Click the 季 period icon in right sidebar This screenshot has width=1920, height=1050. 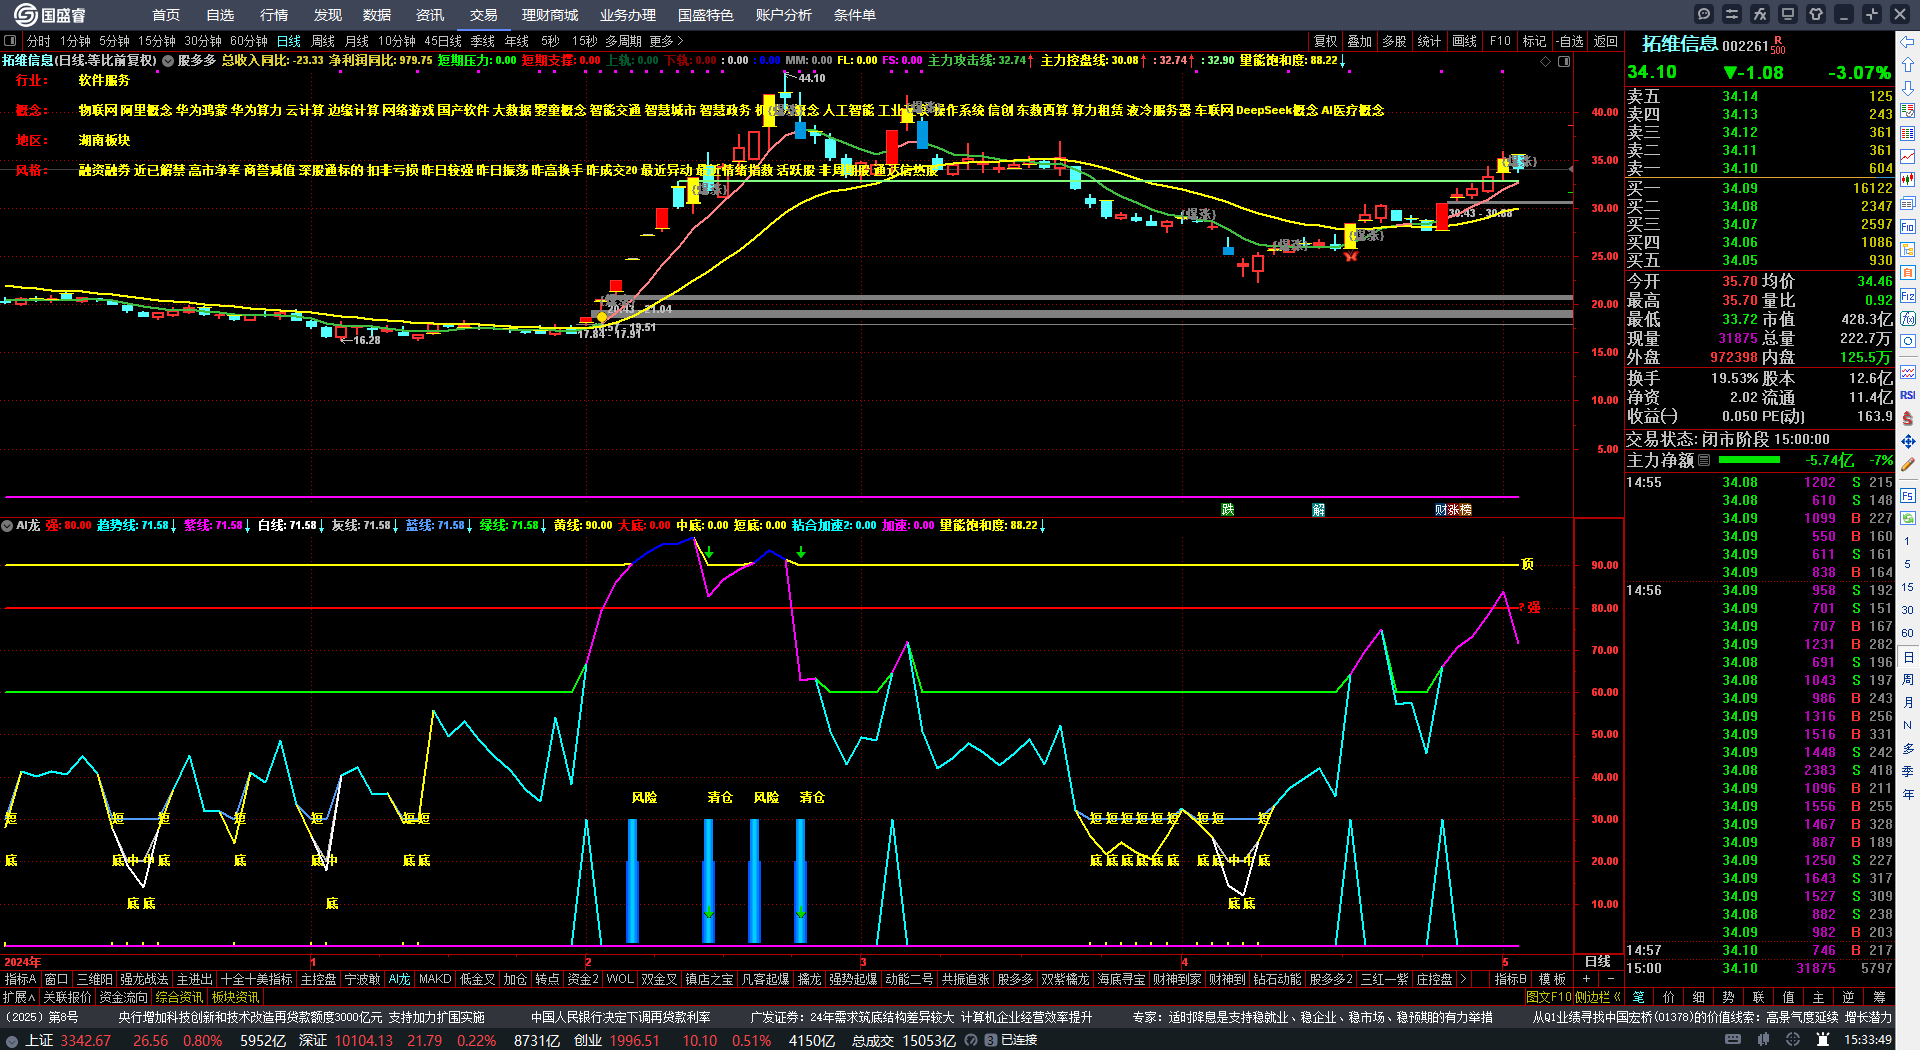coord(1908,771)
